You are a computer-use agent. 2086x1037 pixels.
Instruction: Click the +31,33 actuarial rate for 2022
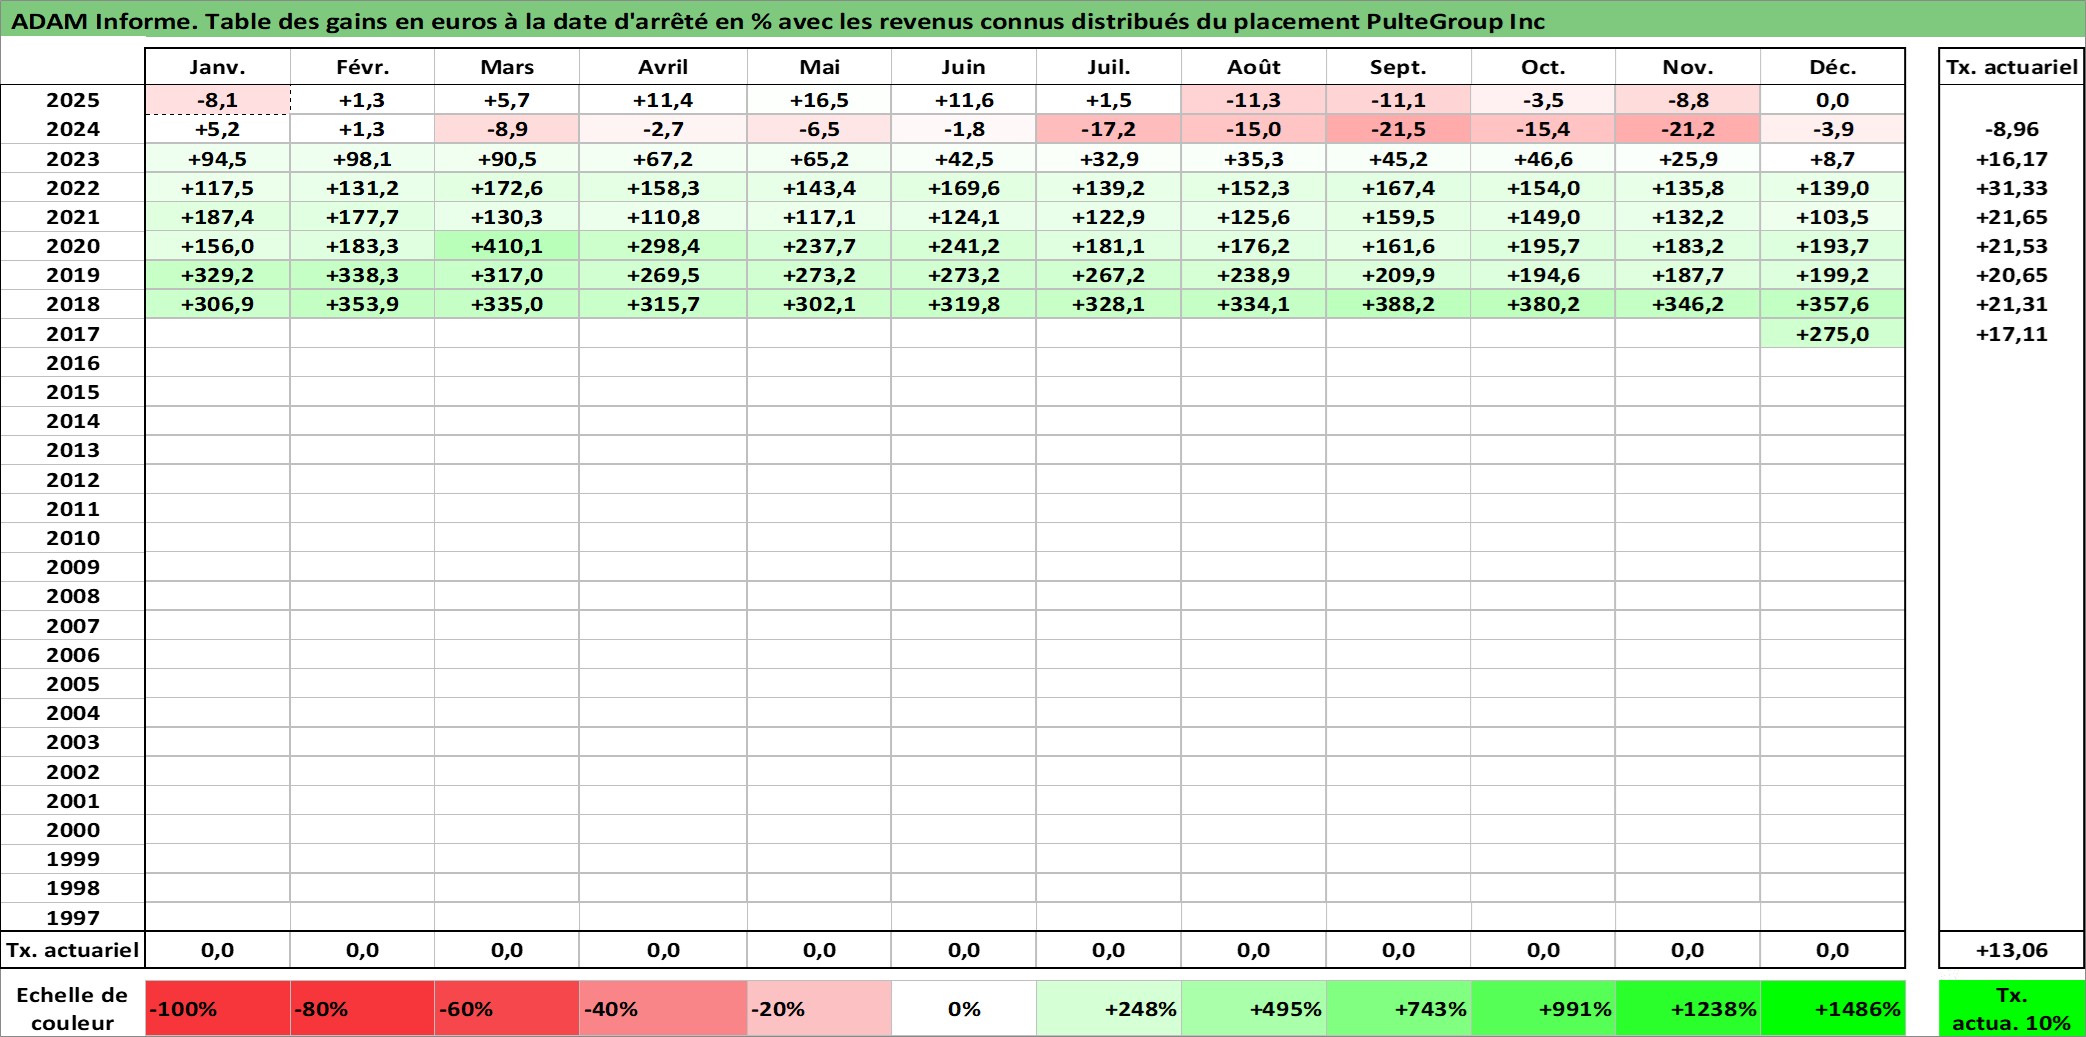[2011, 188]
